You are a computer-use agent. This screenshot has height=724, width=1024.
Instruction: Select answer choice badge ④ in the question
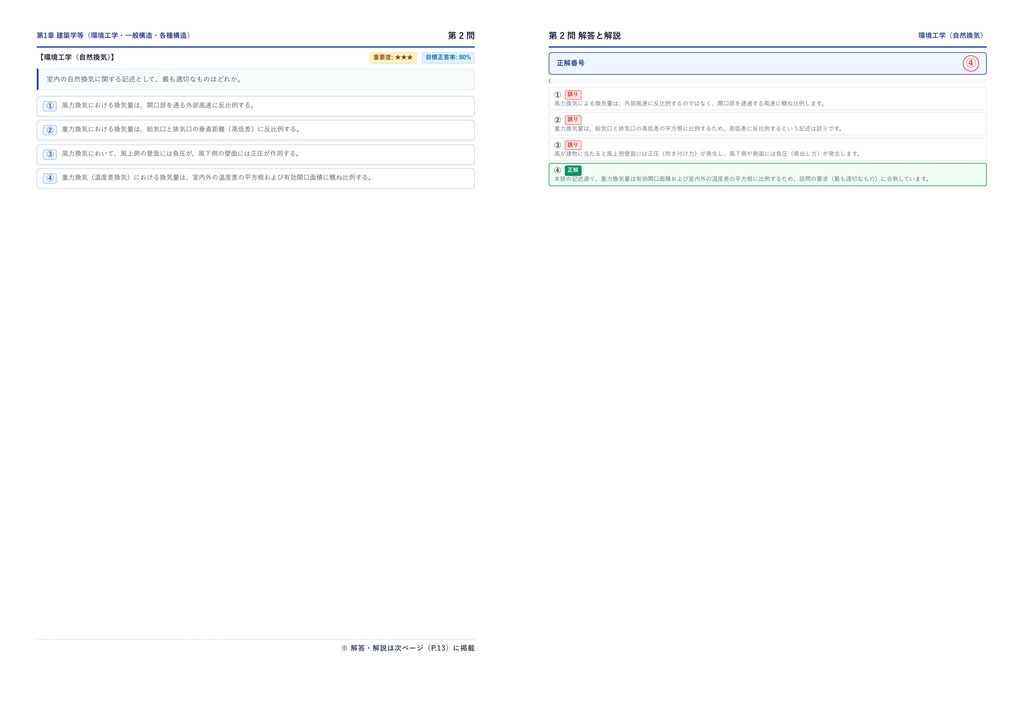point(50,178)
